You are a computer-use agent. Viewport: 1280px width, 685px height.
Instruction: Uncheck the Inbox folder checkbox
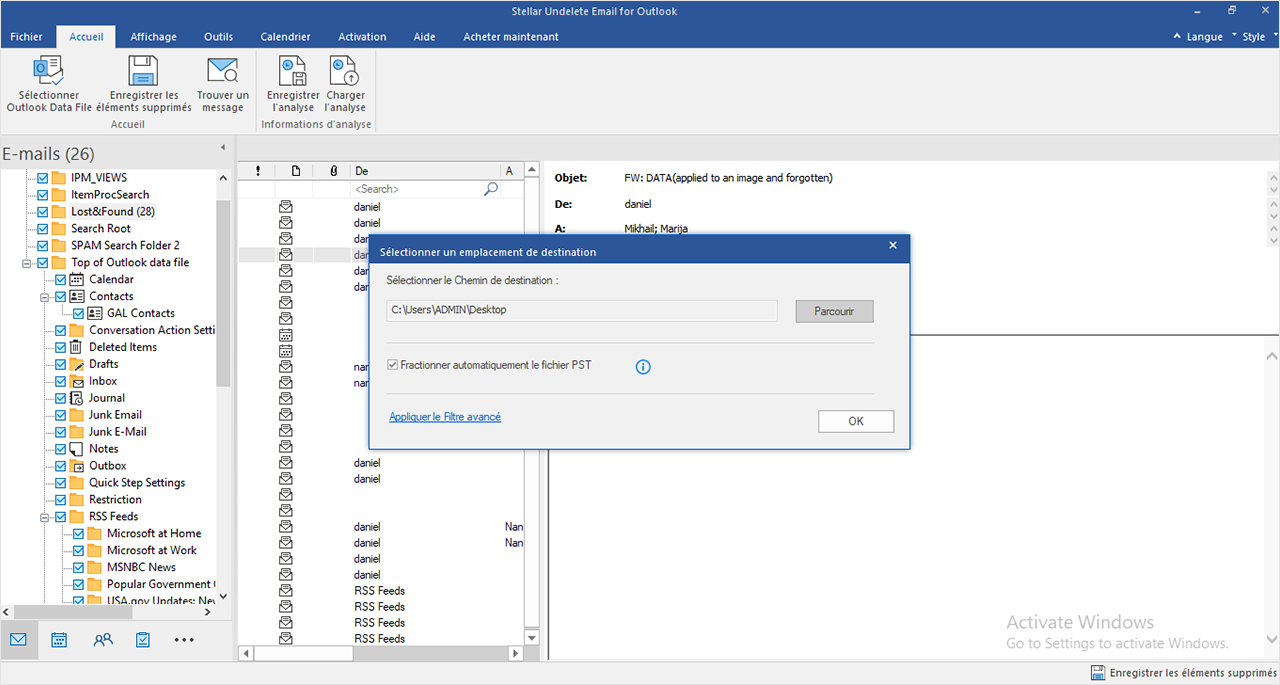60,381
